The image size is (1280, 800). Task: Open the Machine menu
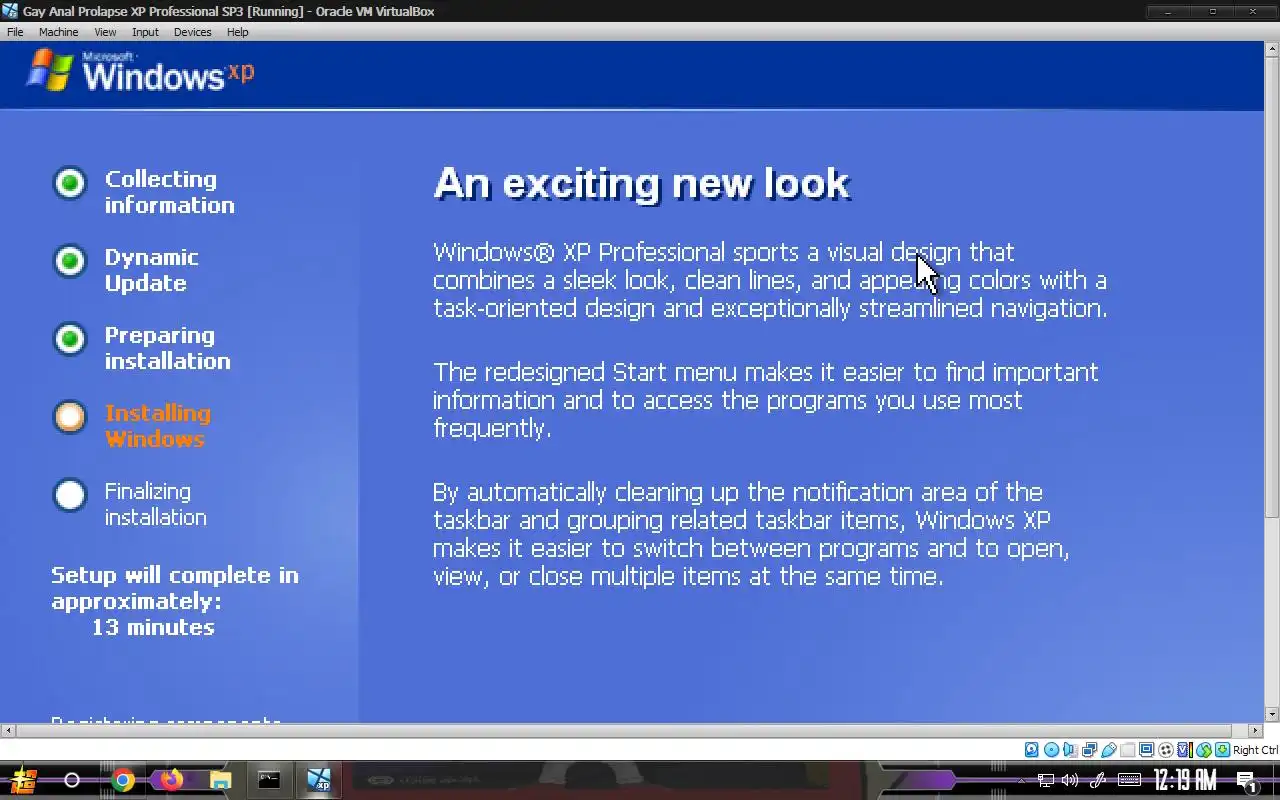(x=58, y=32)
